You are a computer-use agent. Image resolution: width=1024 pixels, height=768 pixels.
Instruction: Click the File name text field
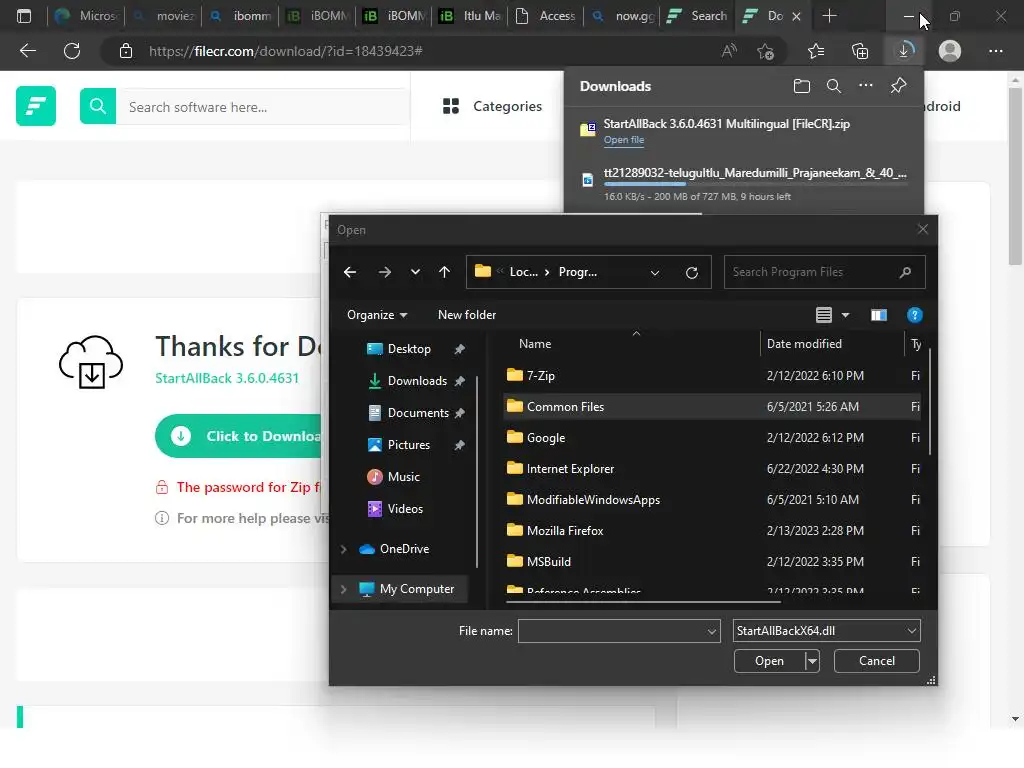click(x=612, y=632)
